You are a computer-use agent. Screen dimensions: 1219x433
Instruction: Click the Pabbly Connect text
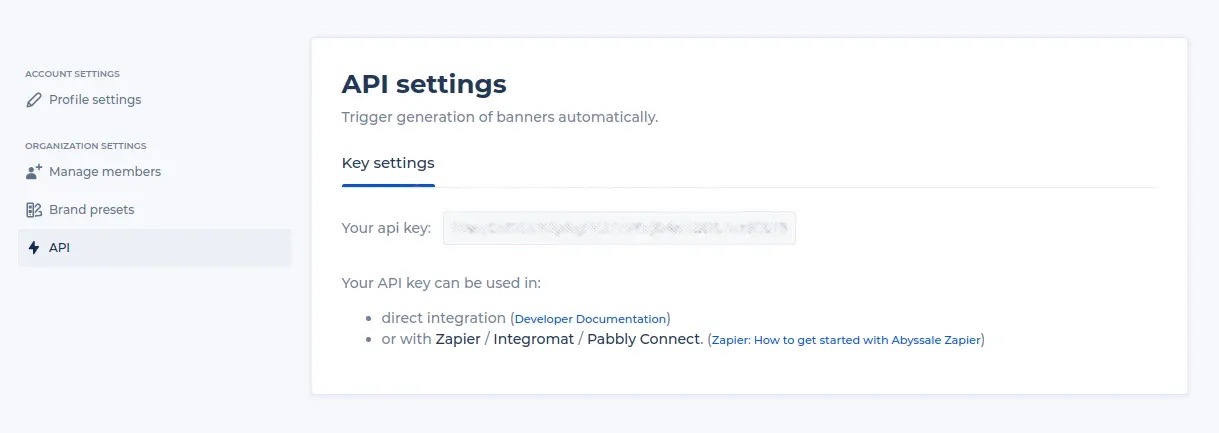point(643,339)
